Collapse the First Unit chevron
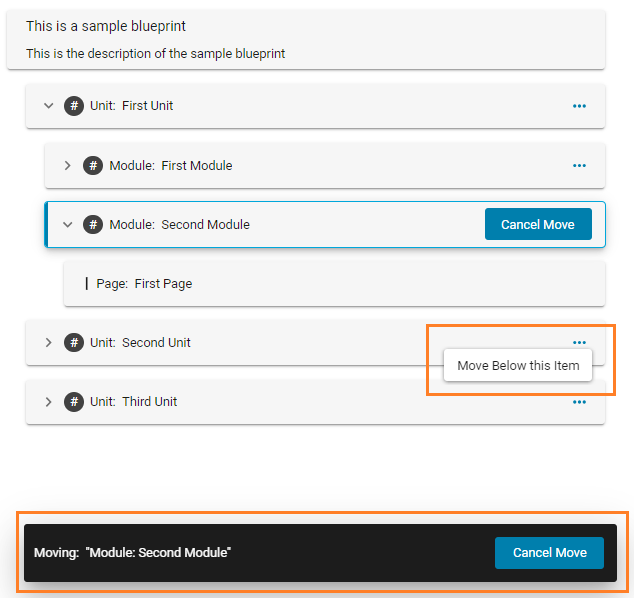The image size is (634, 598). point(48,106)
